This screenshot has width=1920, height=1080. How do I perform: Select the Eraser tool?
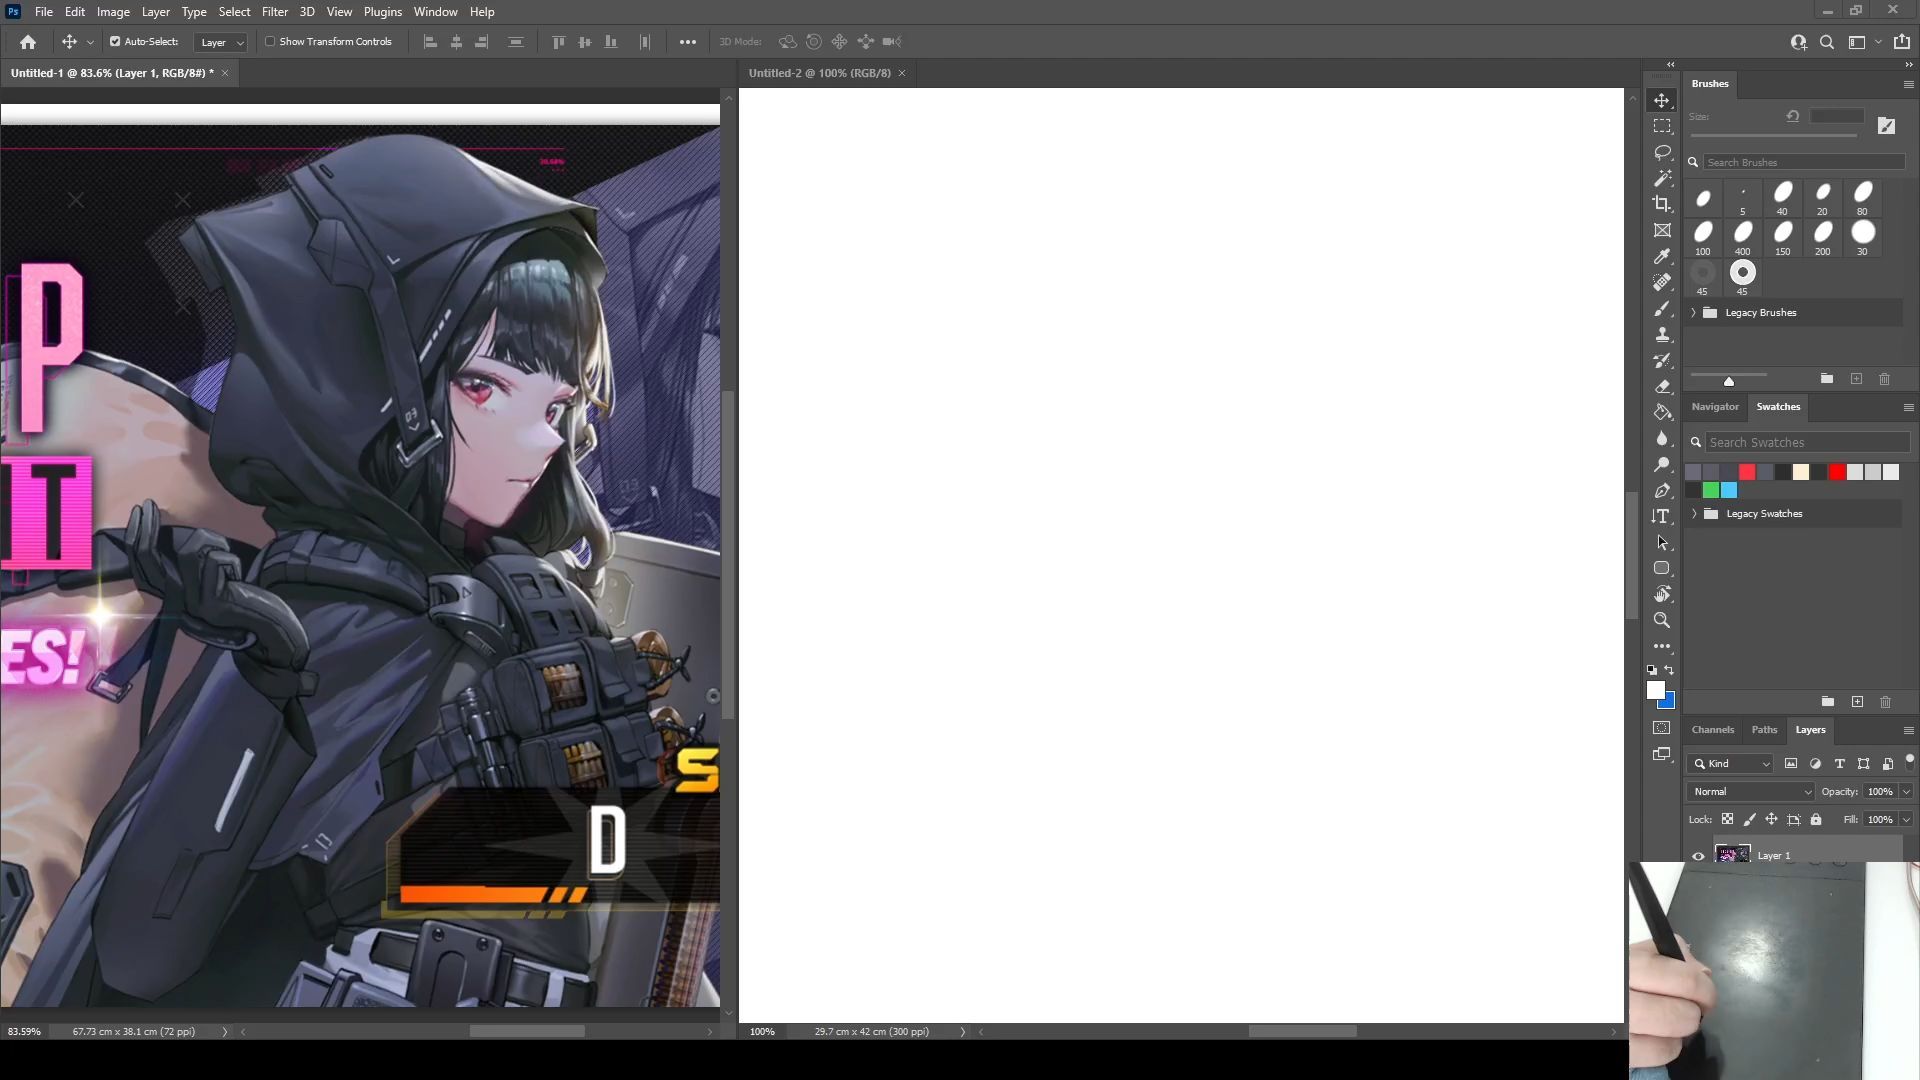(x=1661, y=386)
